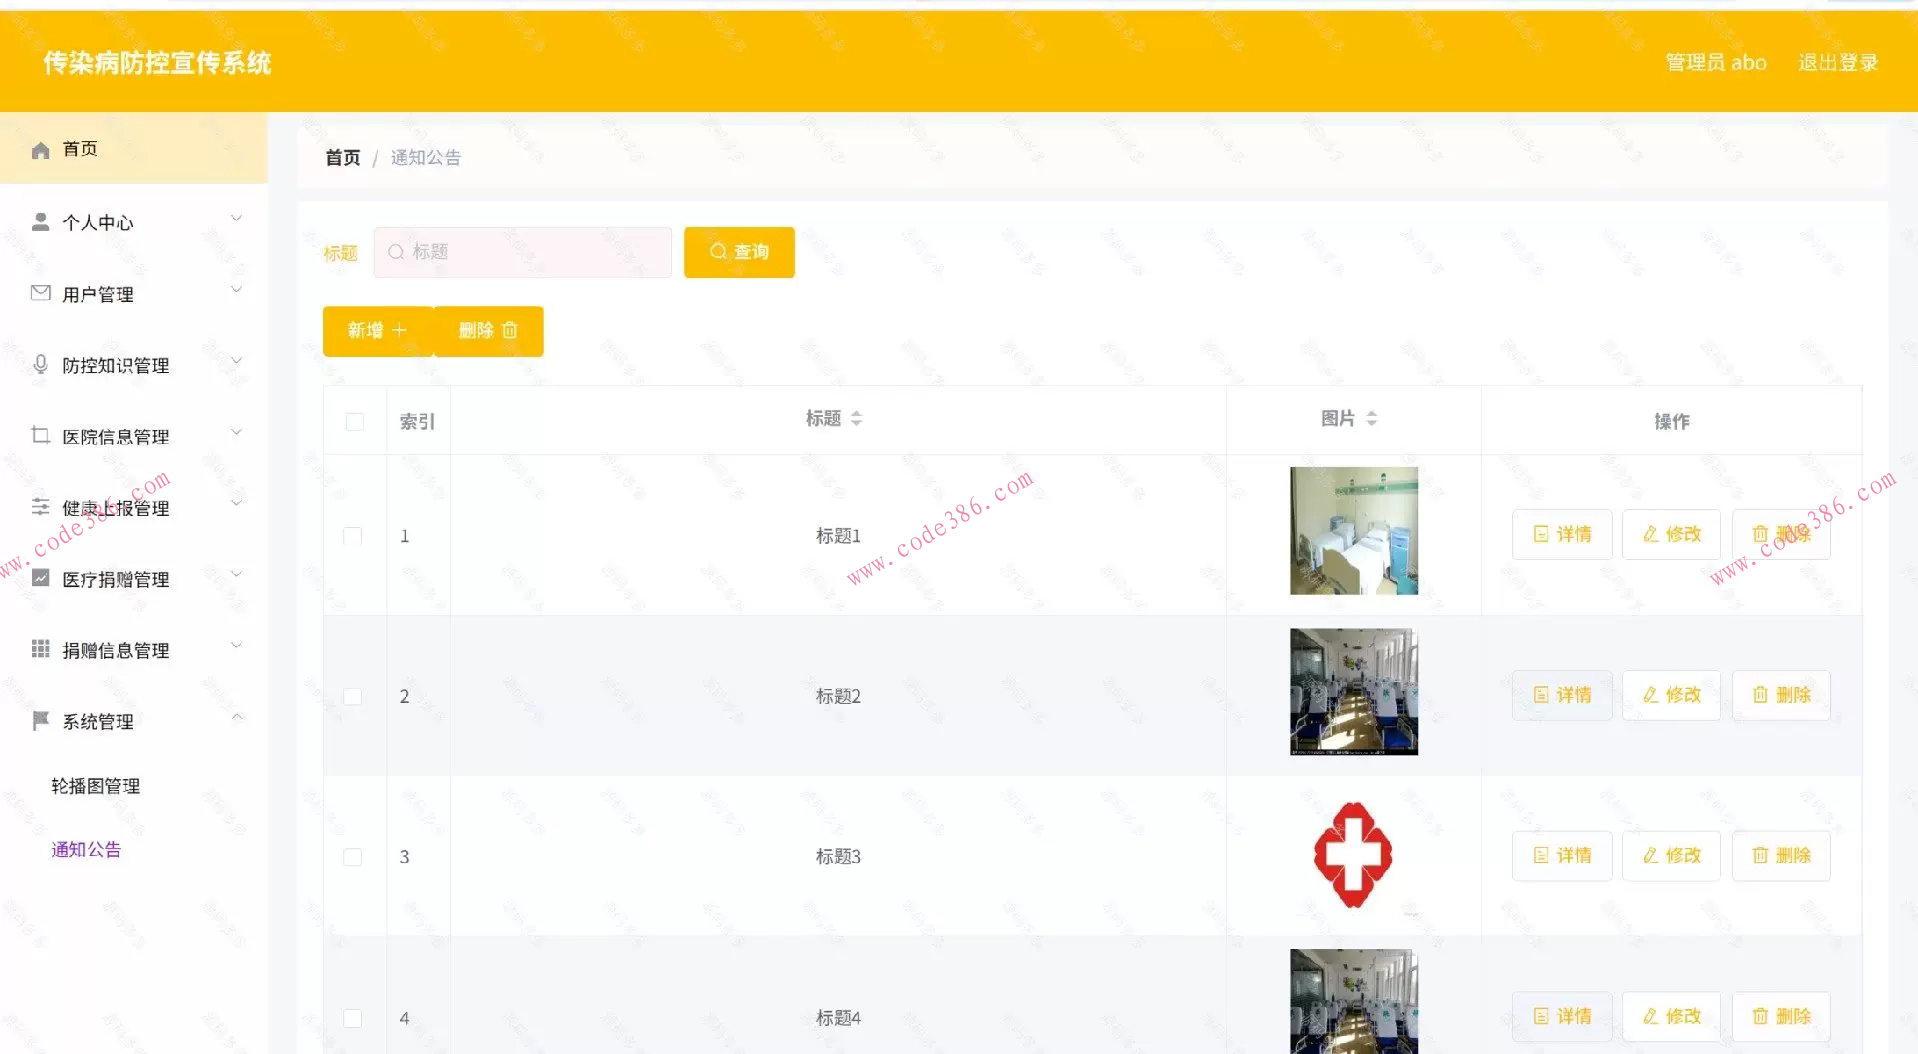Focus the 标题 search input field

coord(523,252)
